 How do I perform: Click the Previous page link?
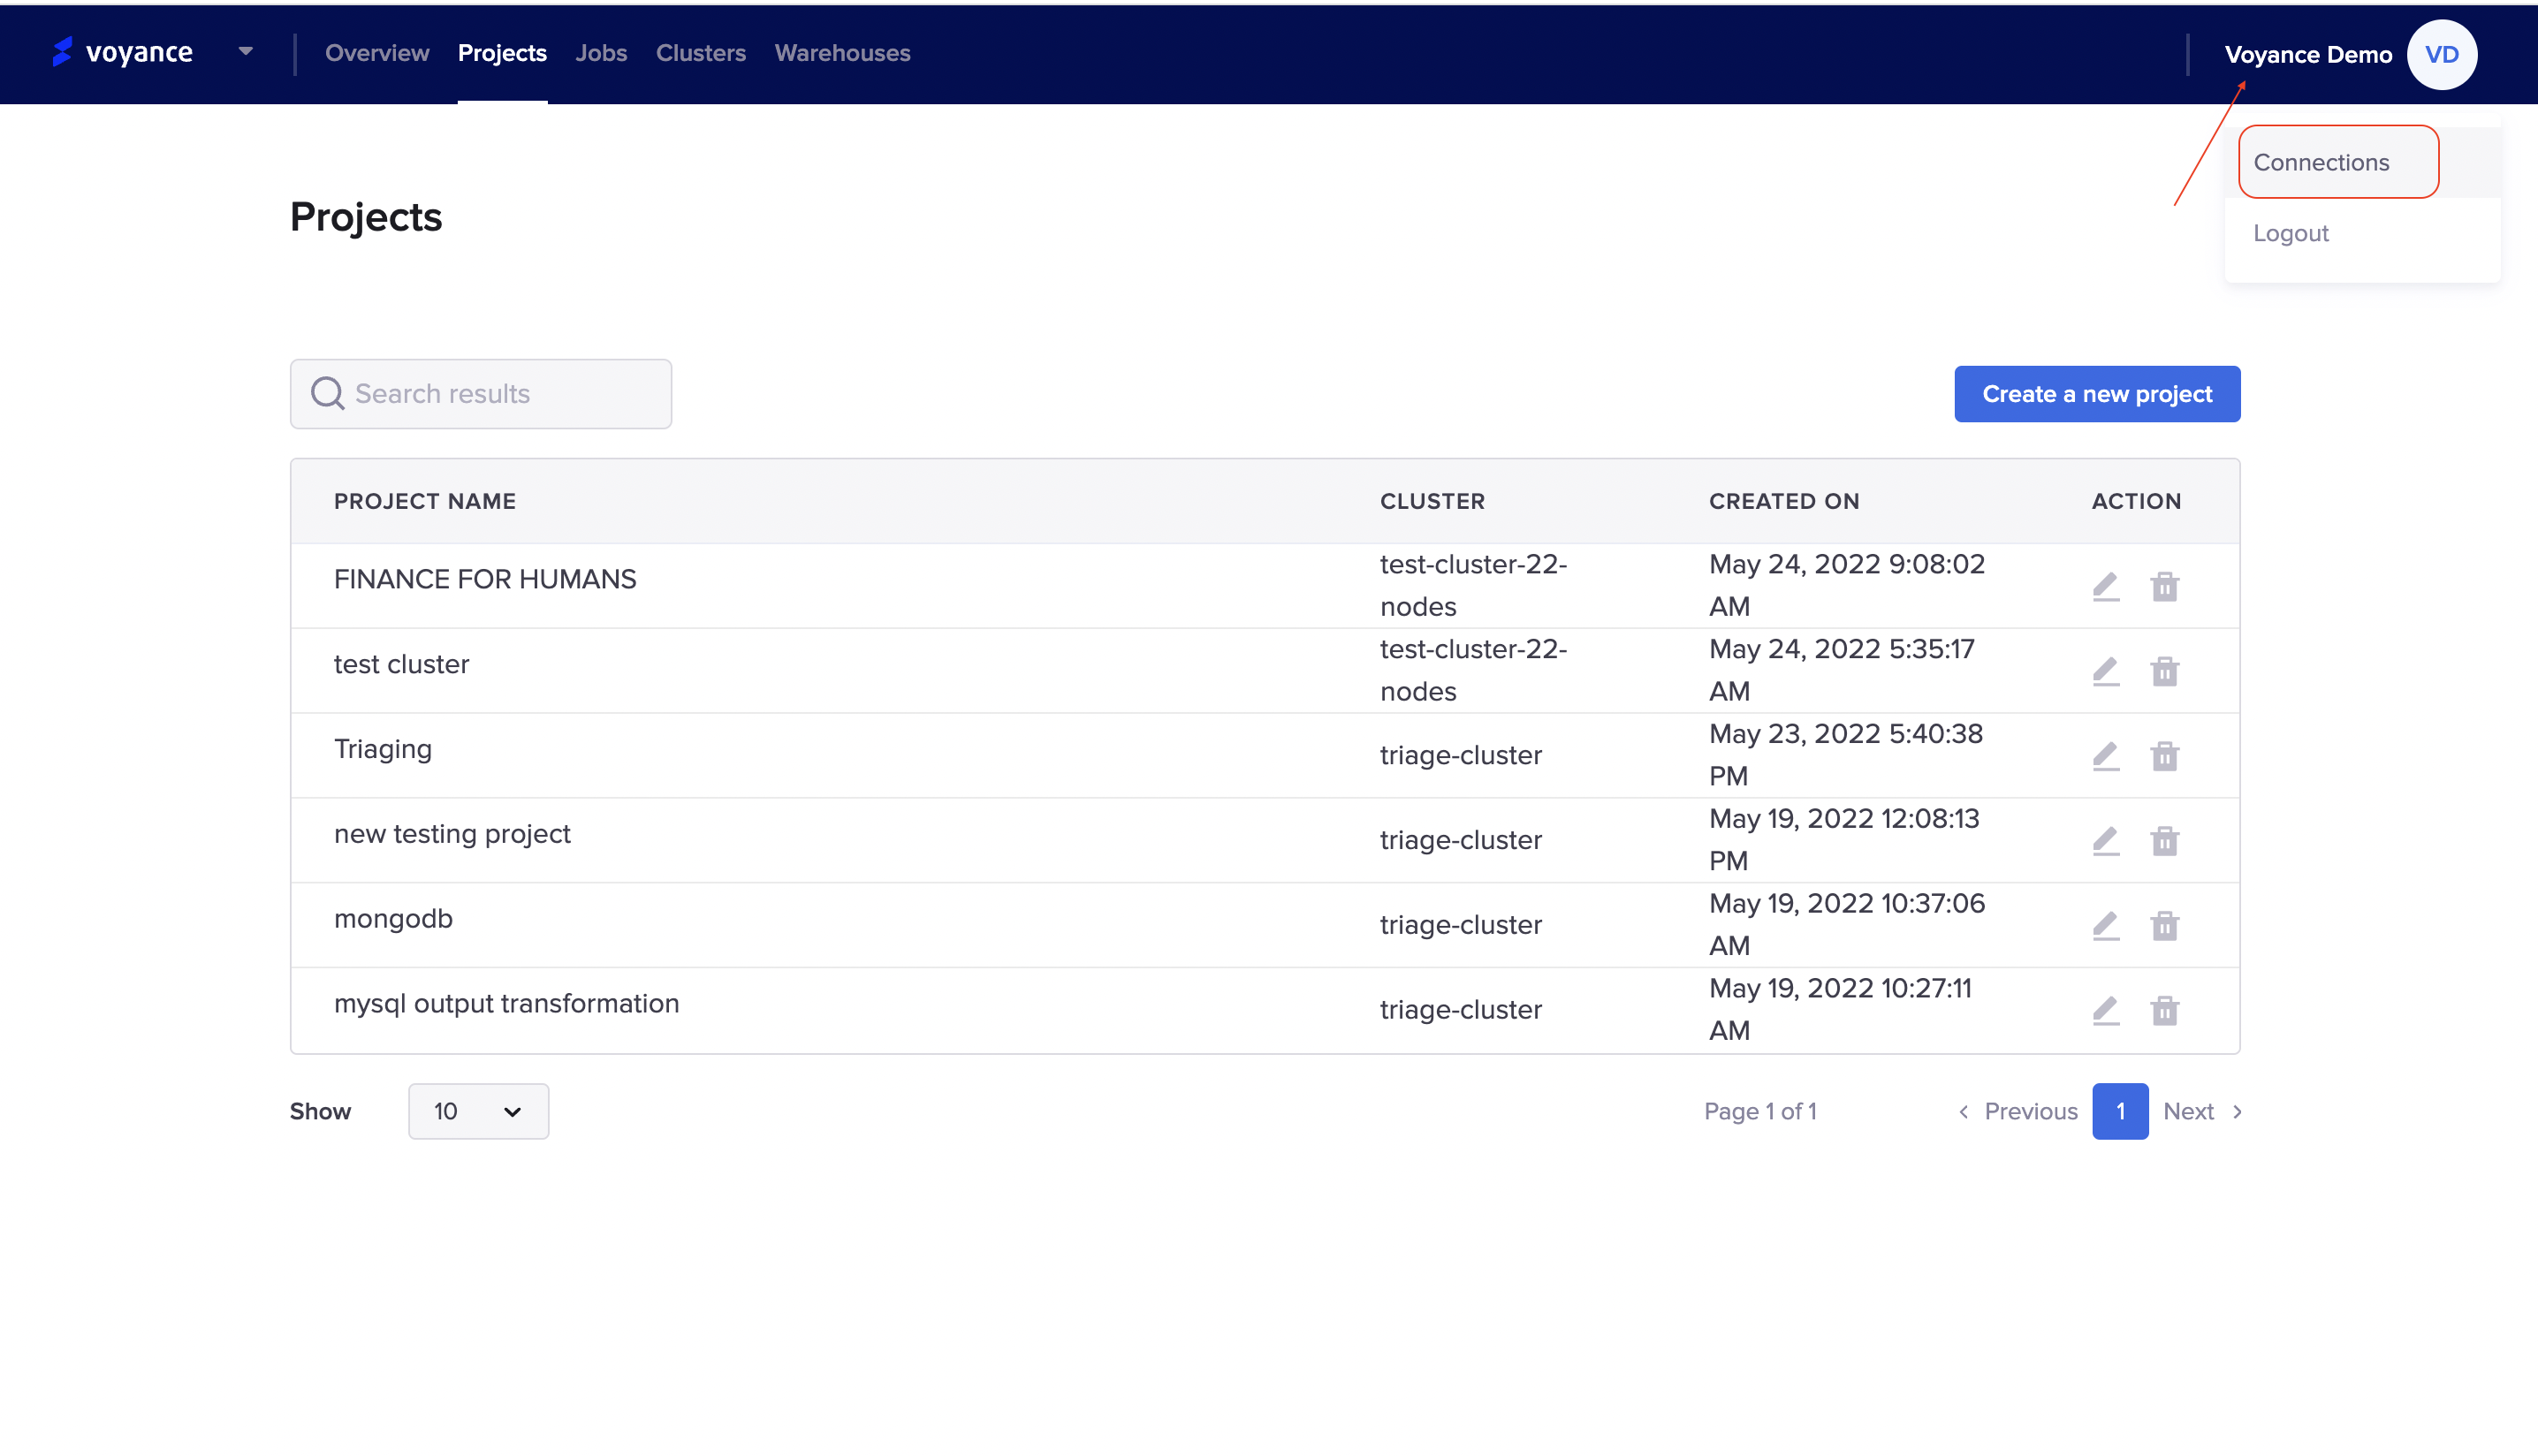(x=2018, y=1111)
